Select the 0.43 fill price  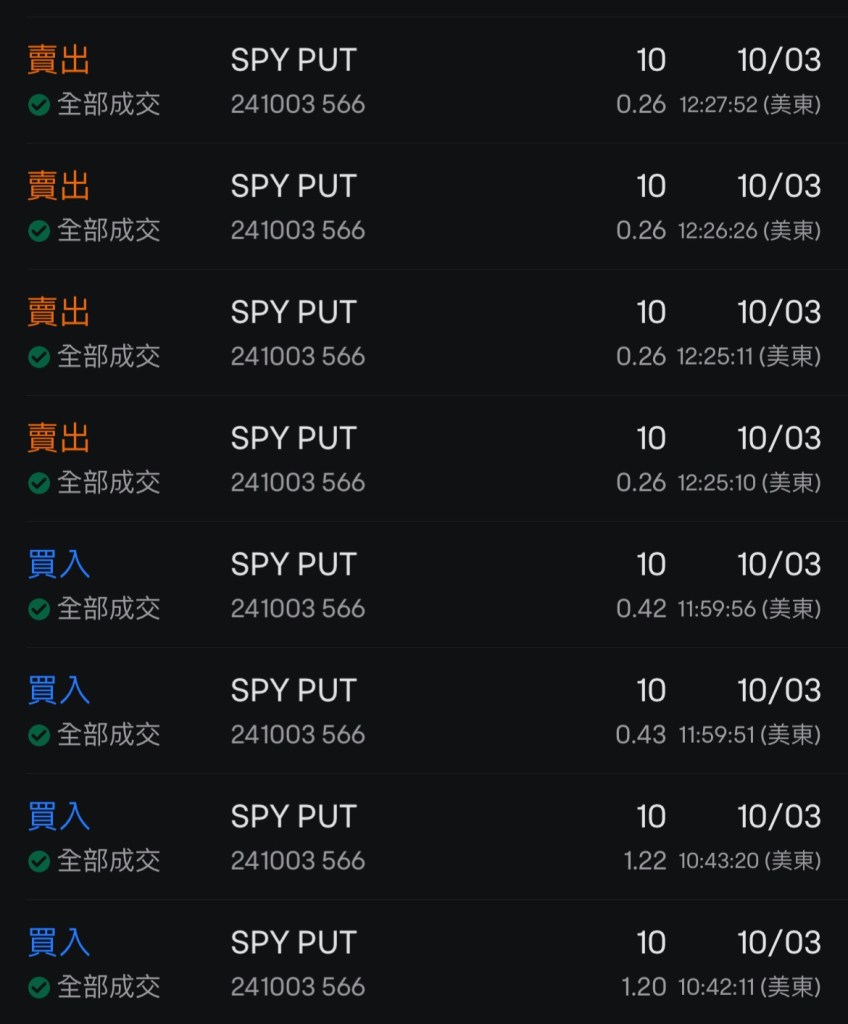coord(641,735)
